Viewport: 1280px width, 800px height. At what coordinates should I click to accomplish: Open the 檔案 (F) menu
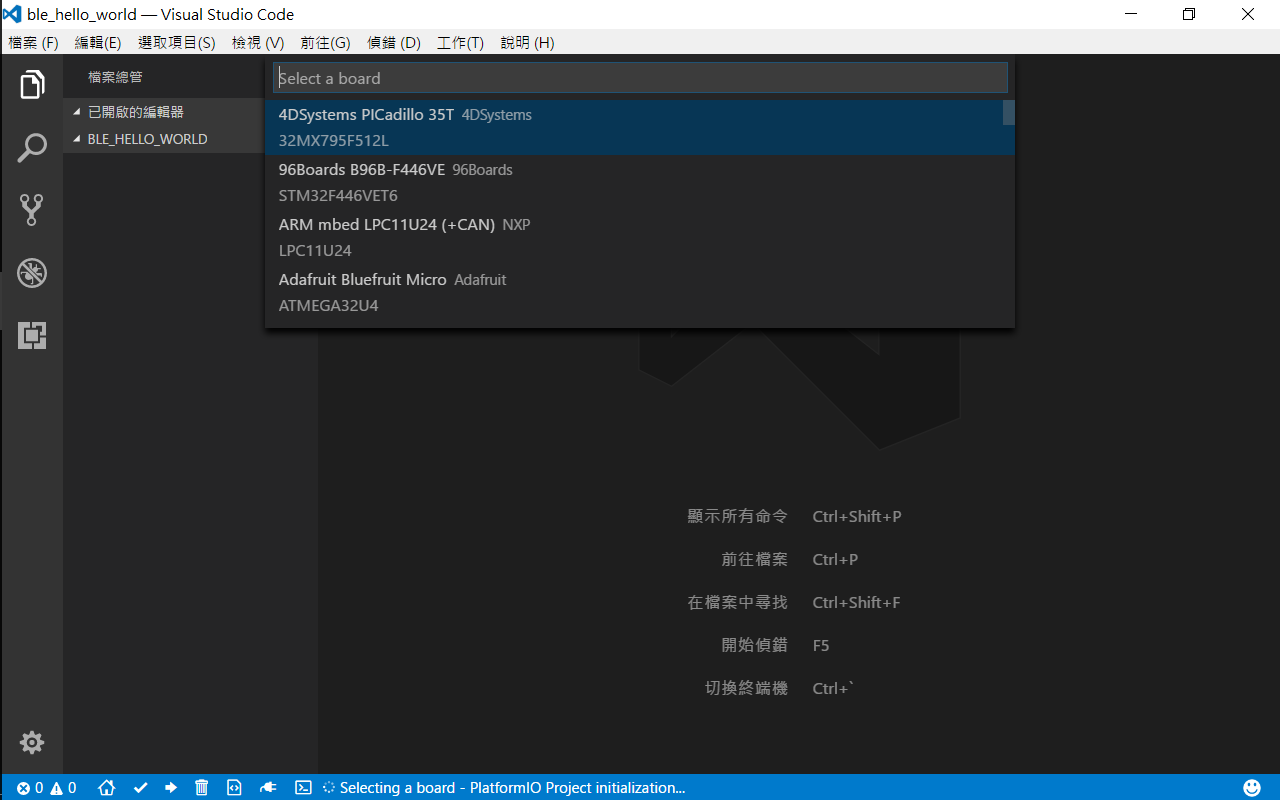34,42
